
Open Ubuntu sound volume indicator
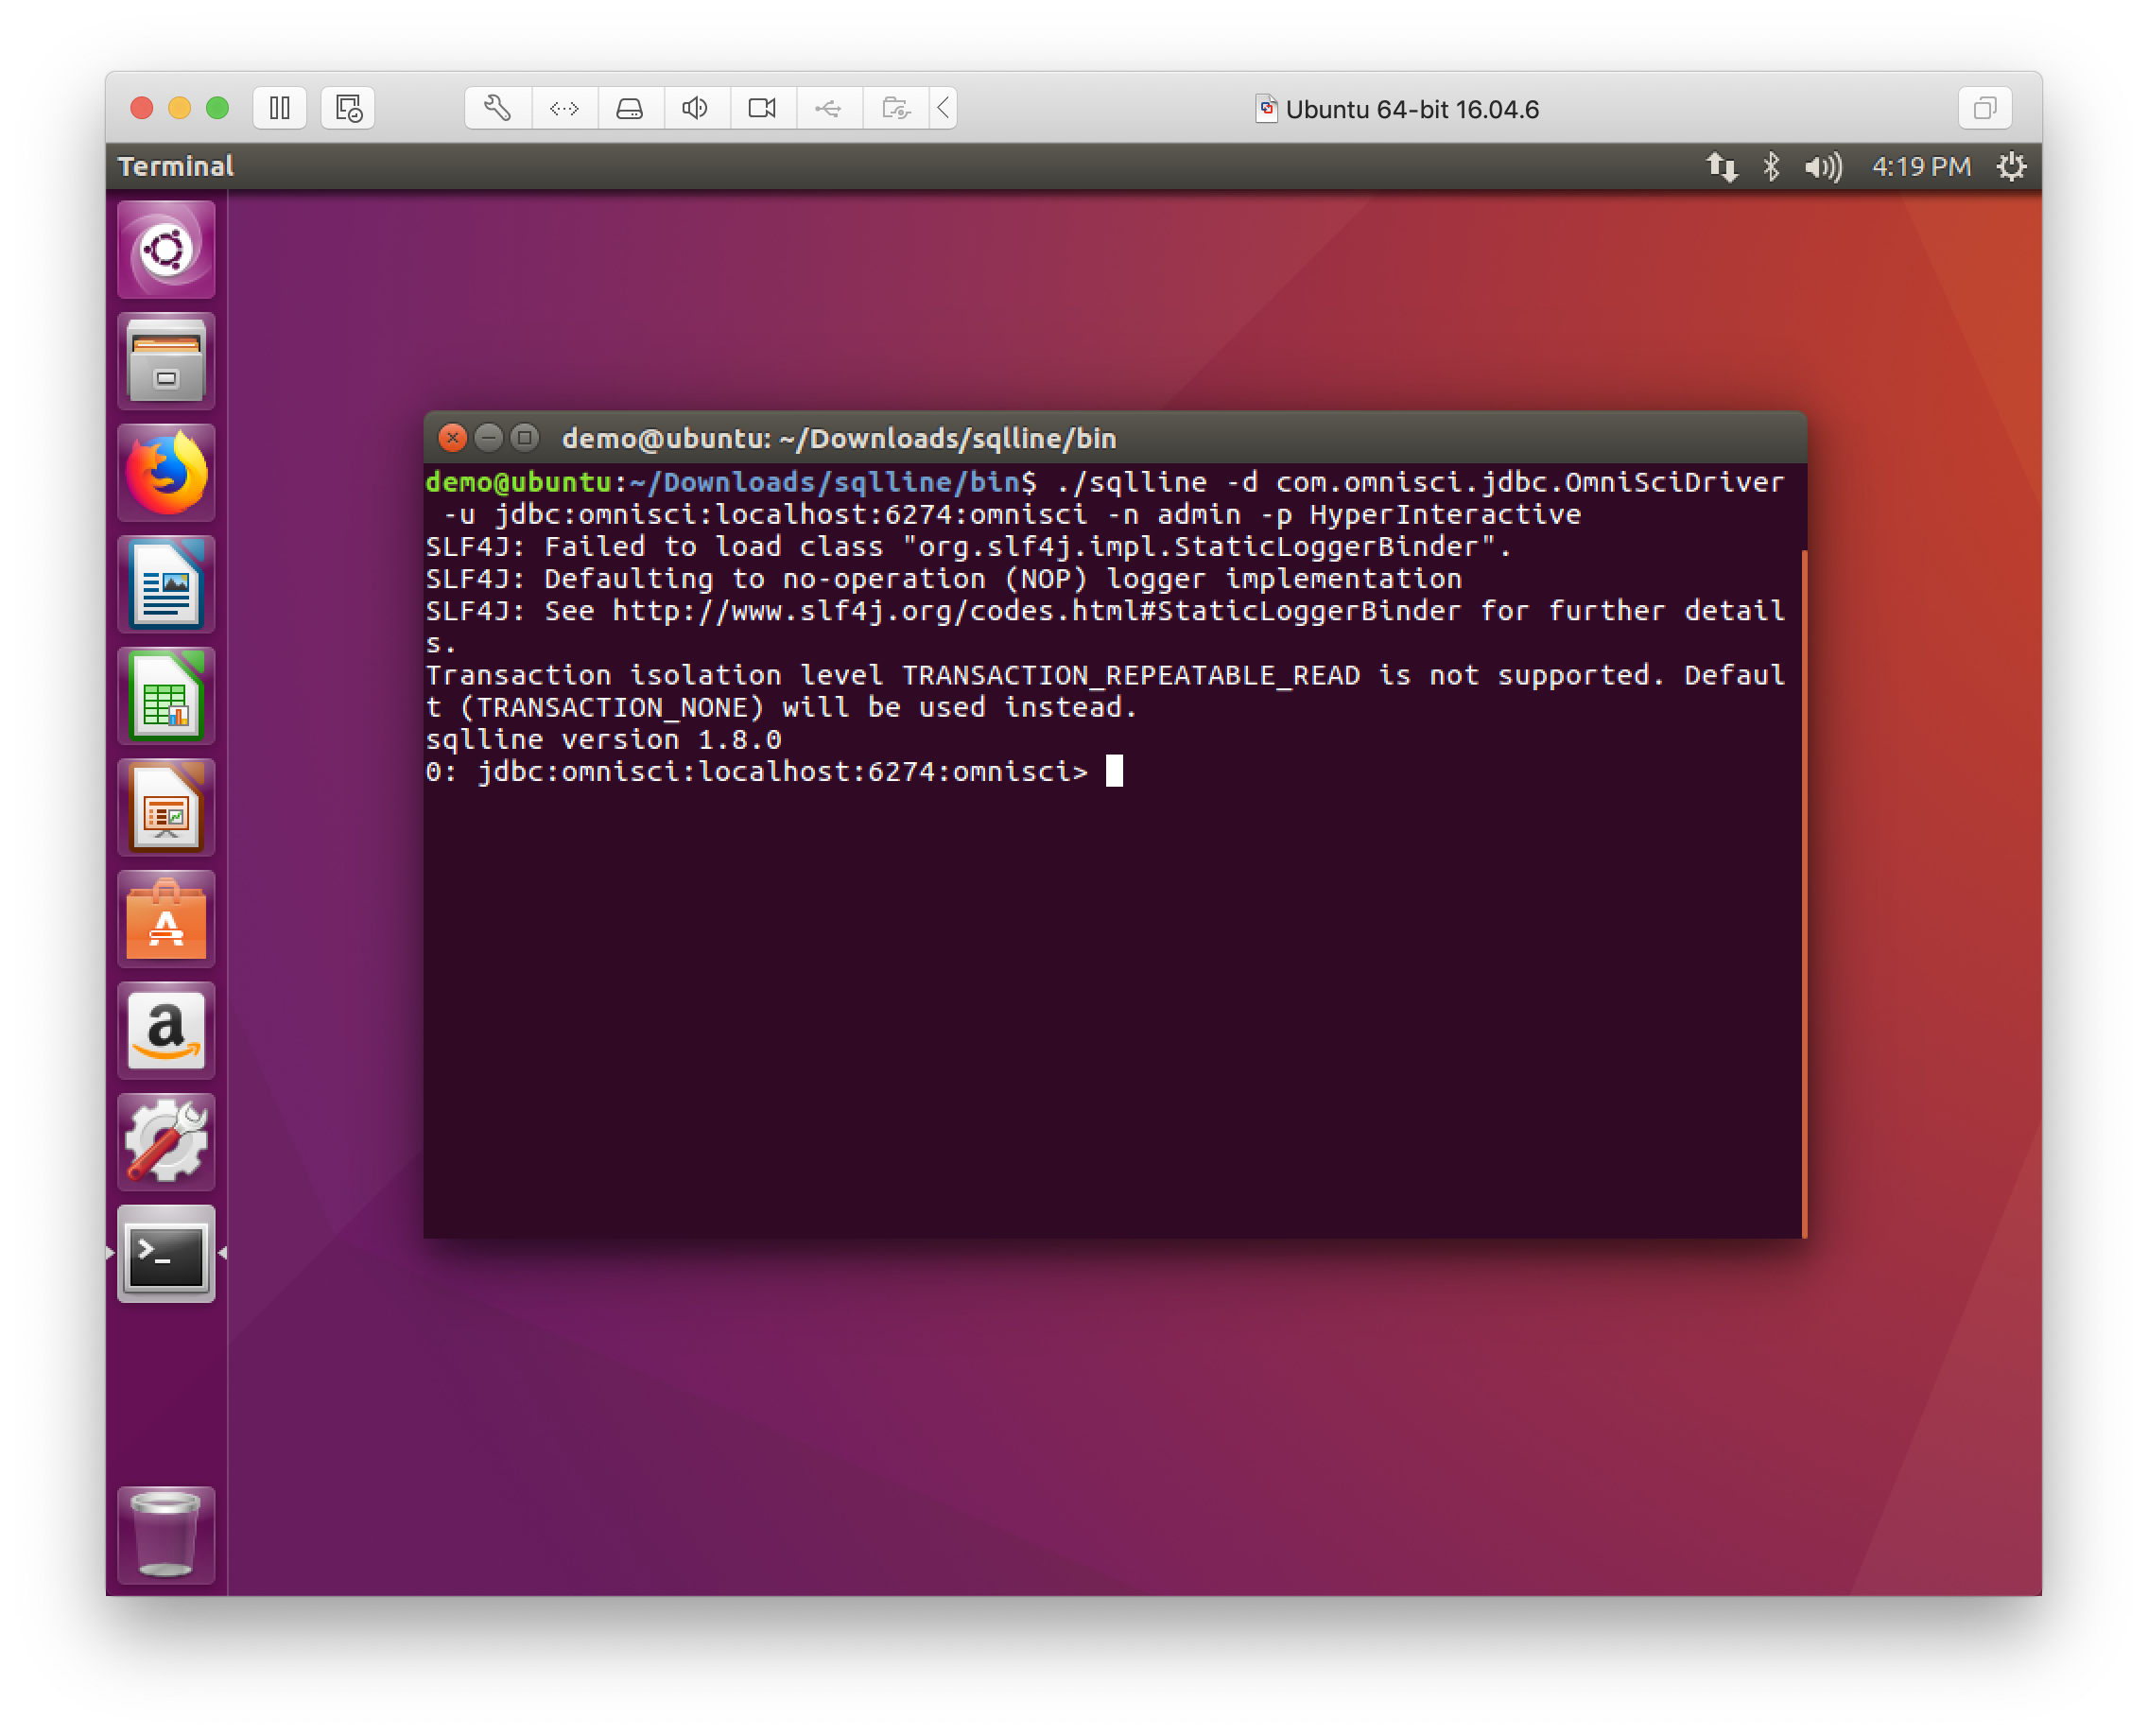[x=1823, y=166]
